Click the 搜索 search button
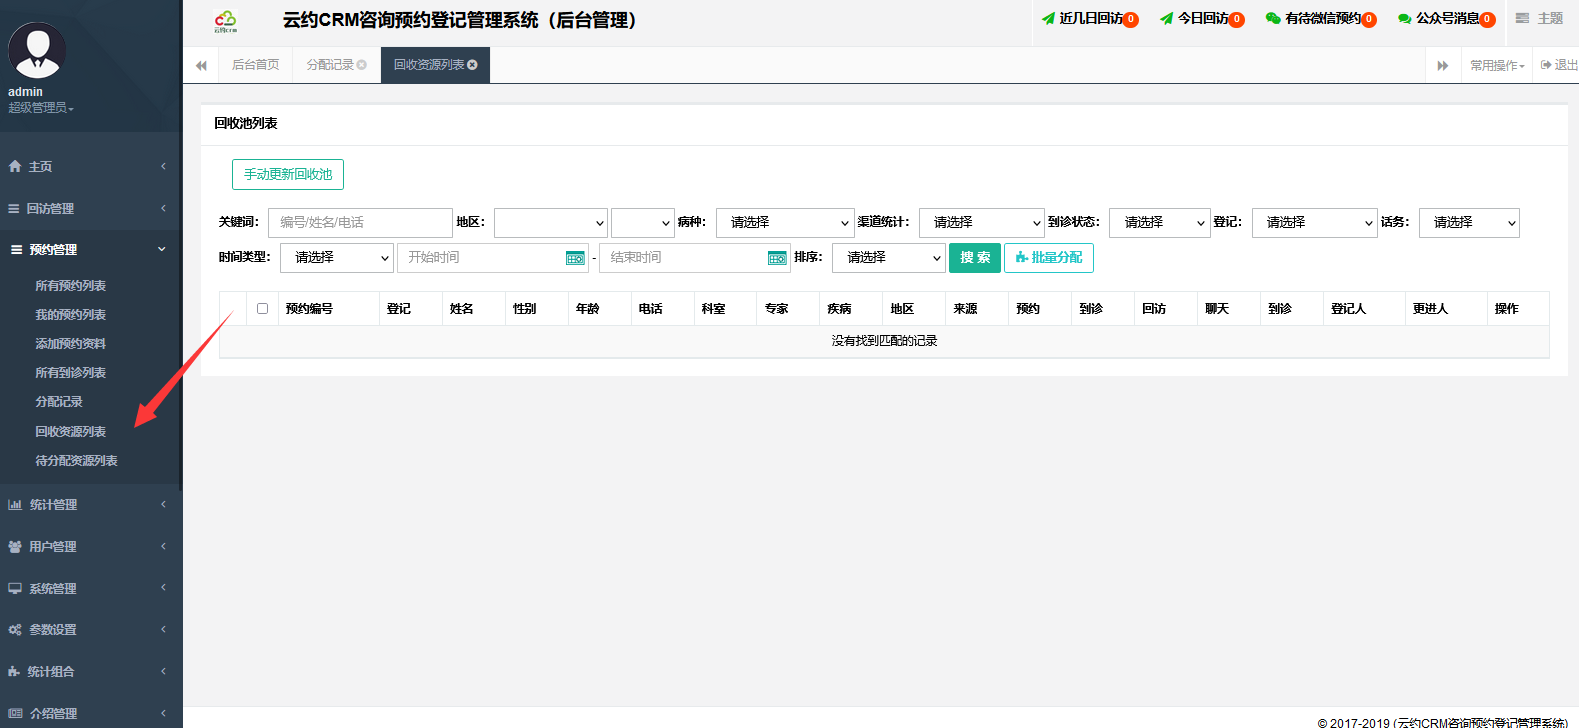The width and height of the screenshot is (1579, 728). tap(974, 258)
